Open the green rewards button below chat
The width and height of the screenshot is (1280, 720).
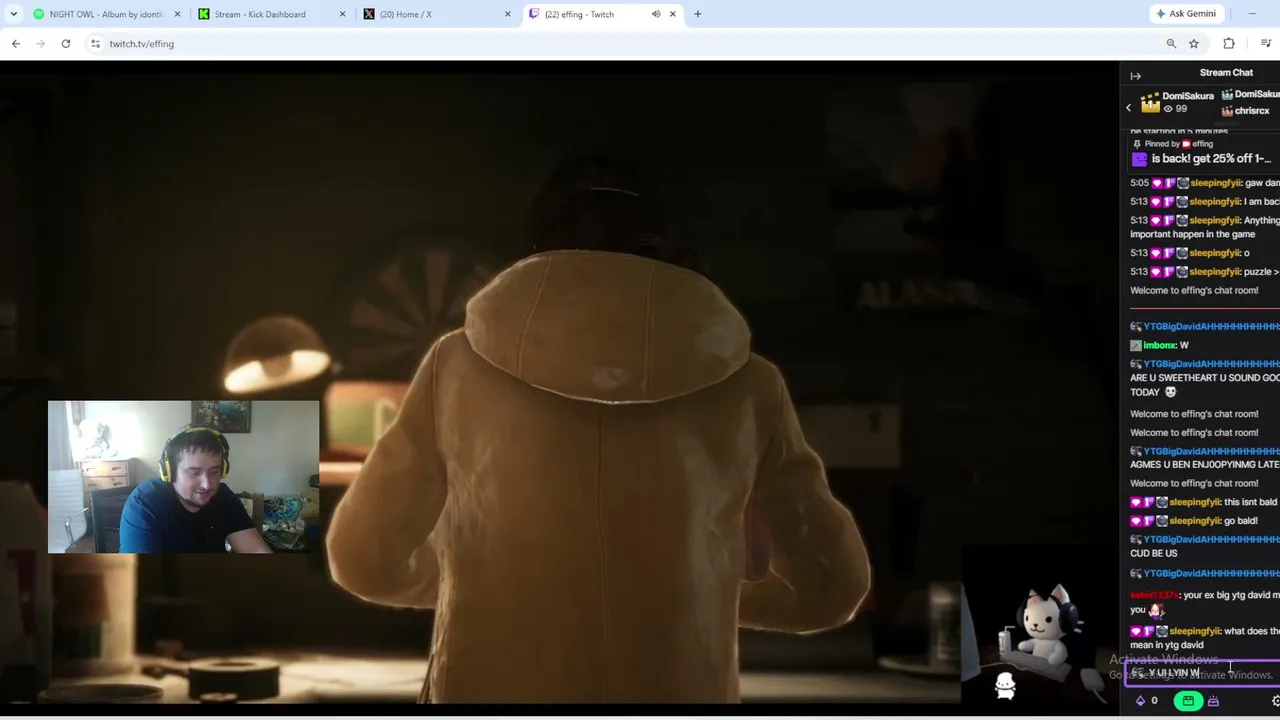(x=1188, y=701)
